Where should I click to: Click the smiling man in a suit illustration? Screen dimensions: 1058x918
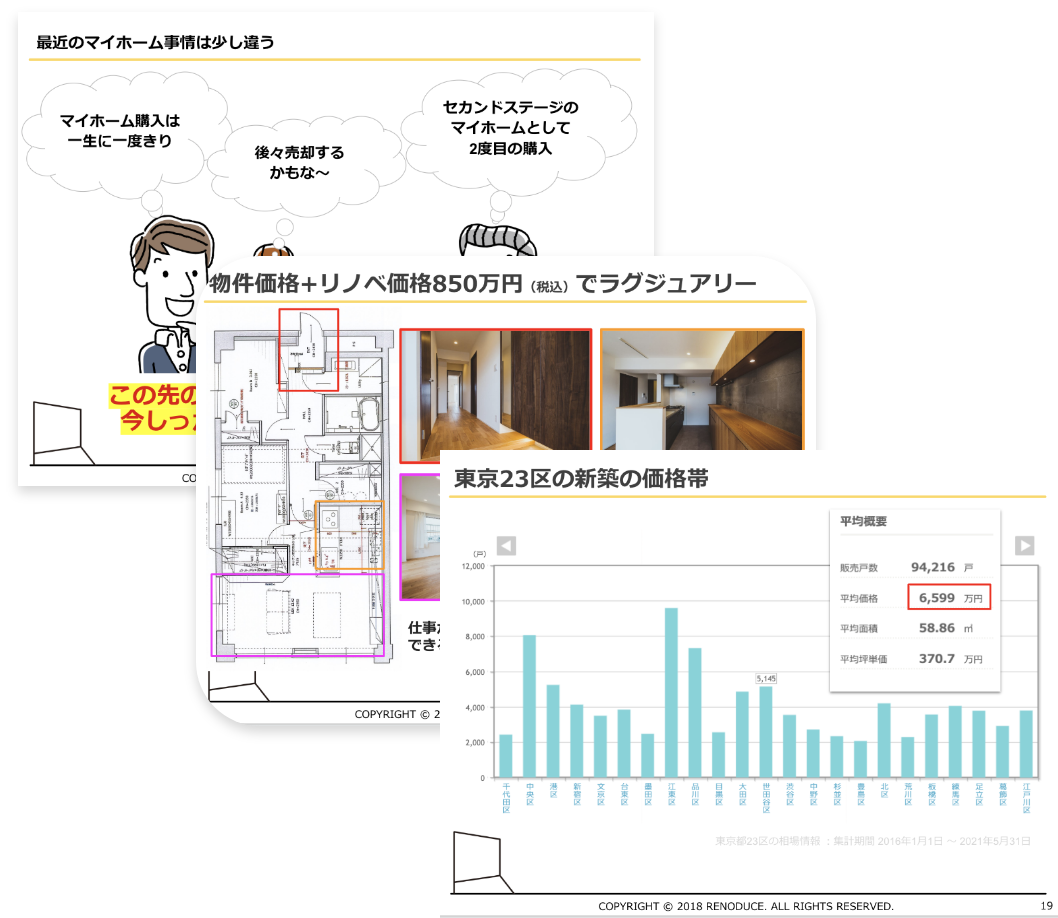pyautogui.click(x=165, y=300)
